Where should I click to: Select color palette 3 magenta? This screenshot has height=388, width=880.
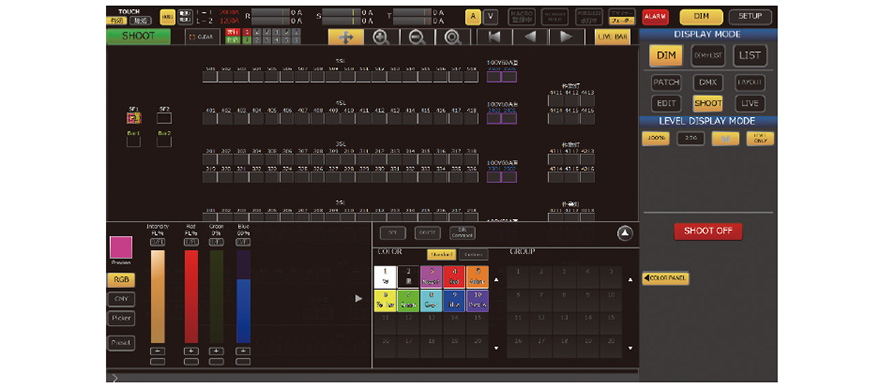click(x=431, y=277)
